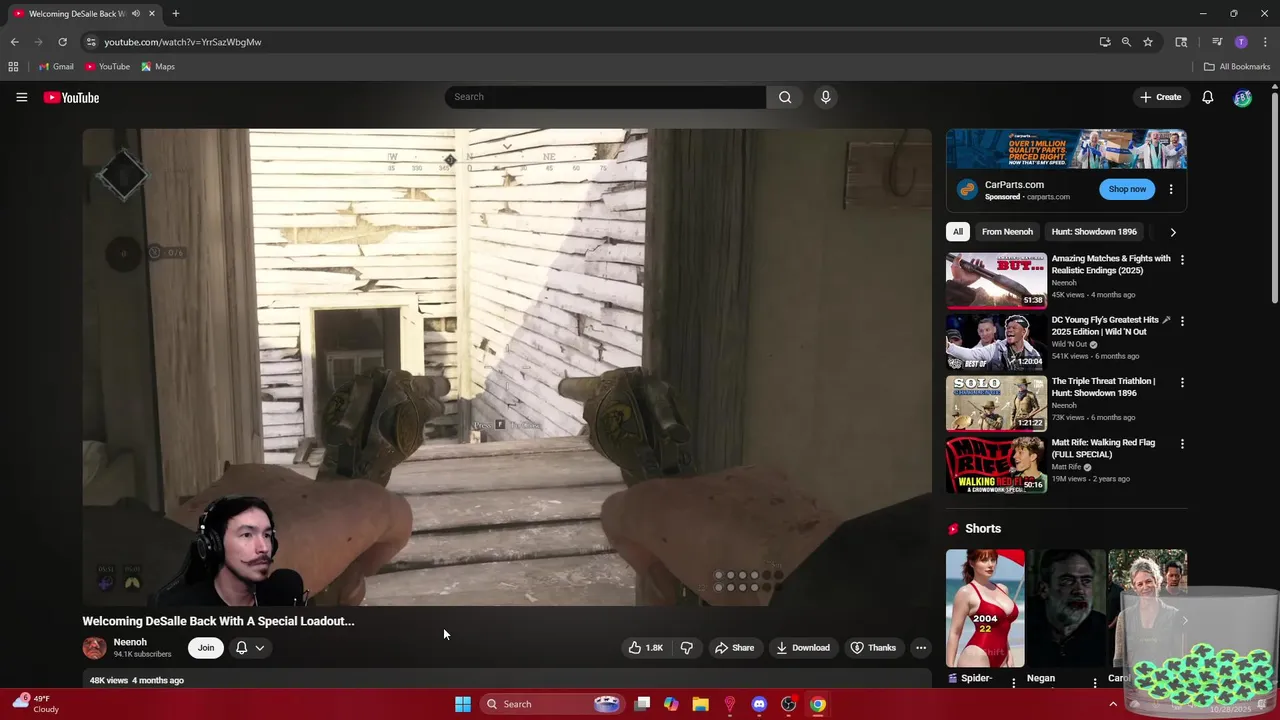
Task: Start voice search with the microphone
Action: pos(825,97)
